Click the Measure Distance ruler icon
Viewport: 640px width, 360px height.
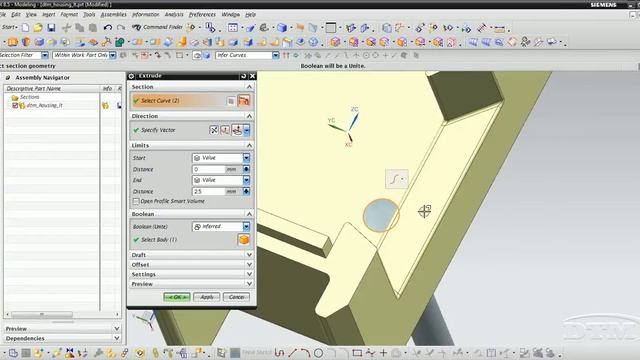click(x=500, y=28)
